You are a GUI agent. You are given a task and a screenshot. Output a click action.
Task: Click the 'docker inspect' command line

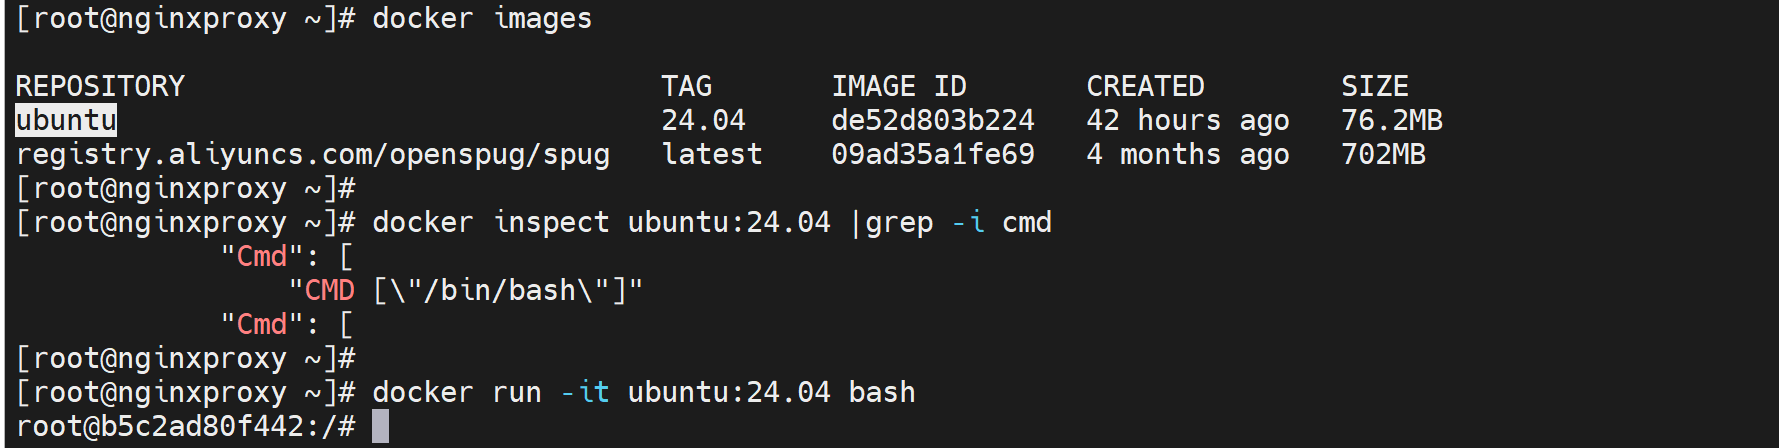click(711, 223)
